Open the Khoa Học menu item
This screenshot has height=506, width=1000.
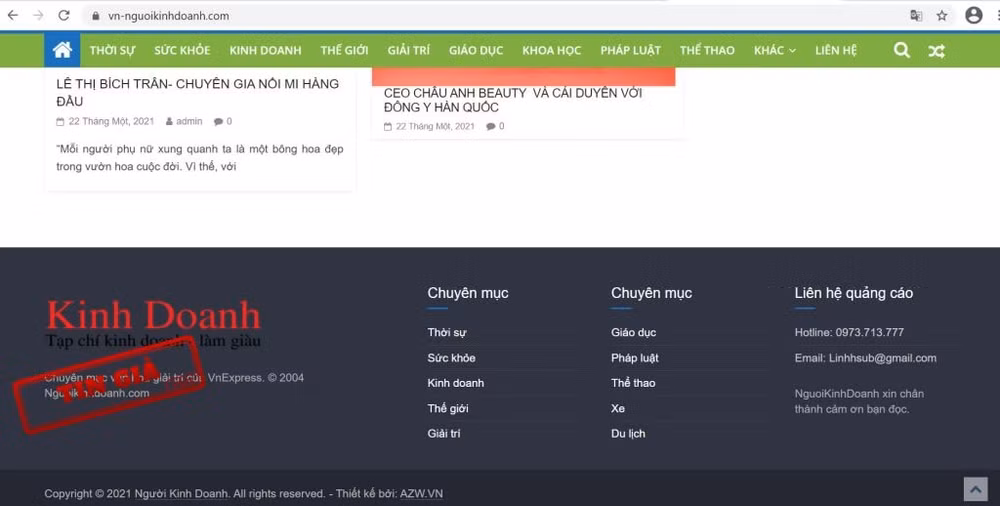[x=552, y=50]
